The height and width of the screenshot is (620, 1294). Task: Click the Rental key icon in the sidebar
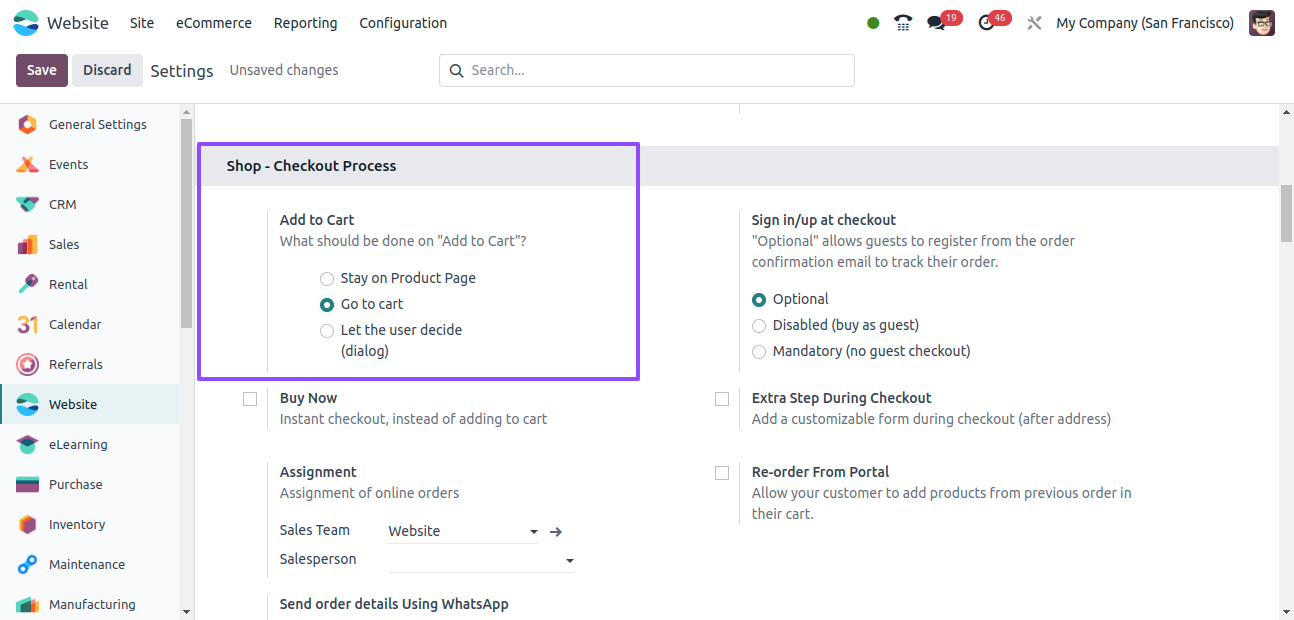point(28,284)
